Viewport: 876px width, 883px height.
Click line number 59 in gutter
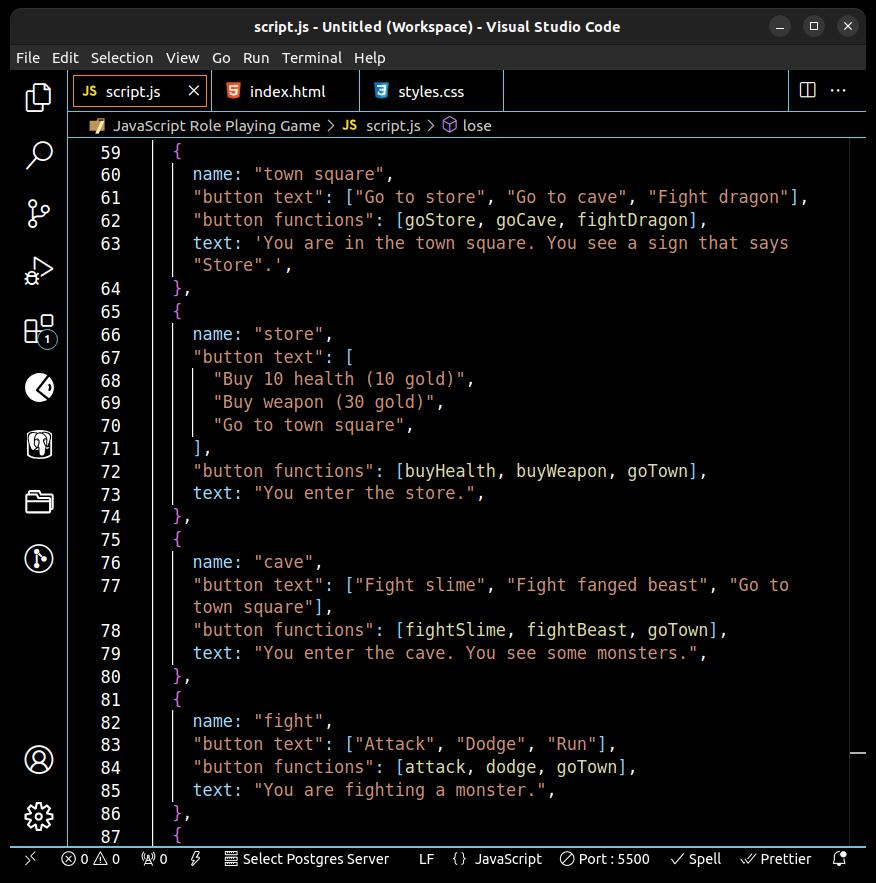tap(110, 153)
